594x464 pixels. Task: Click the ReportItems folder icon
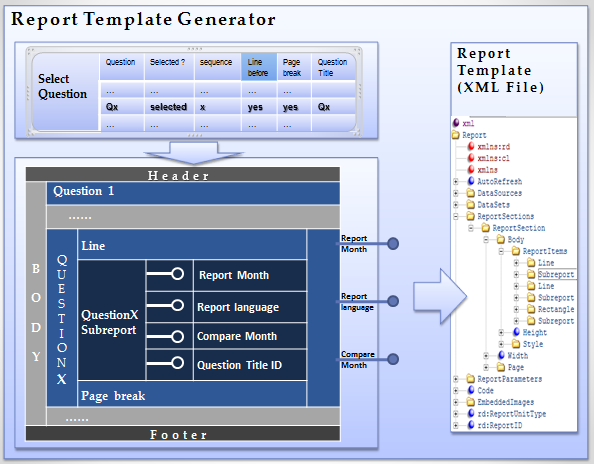(516, 251)
